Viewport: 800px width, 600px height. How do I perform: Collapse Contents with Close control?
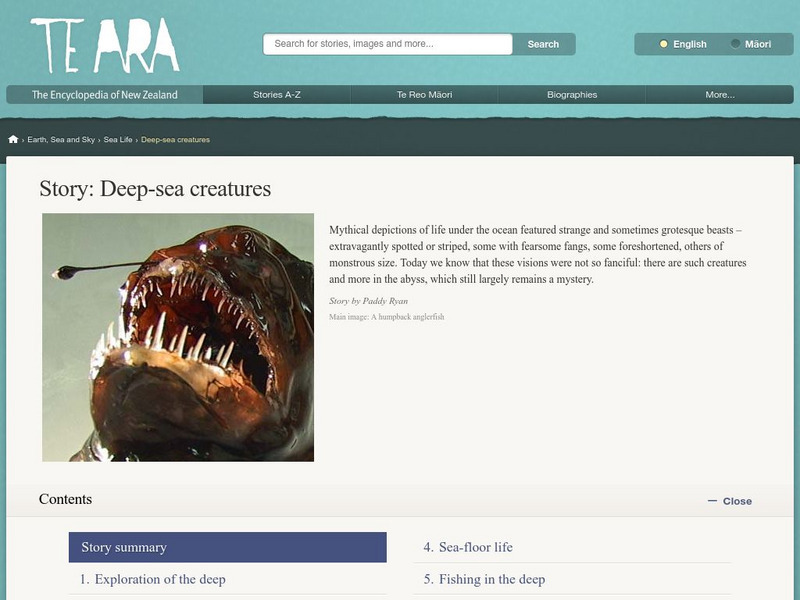(730, 501)
